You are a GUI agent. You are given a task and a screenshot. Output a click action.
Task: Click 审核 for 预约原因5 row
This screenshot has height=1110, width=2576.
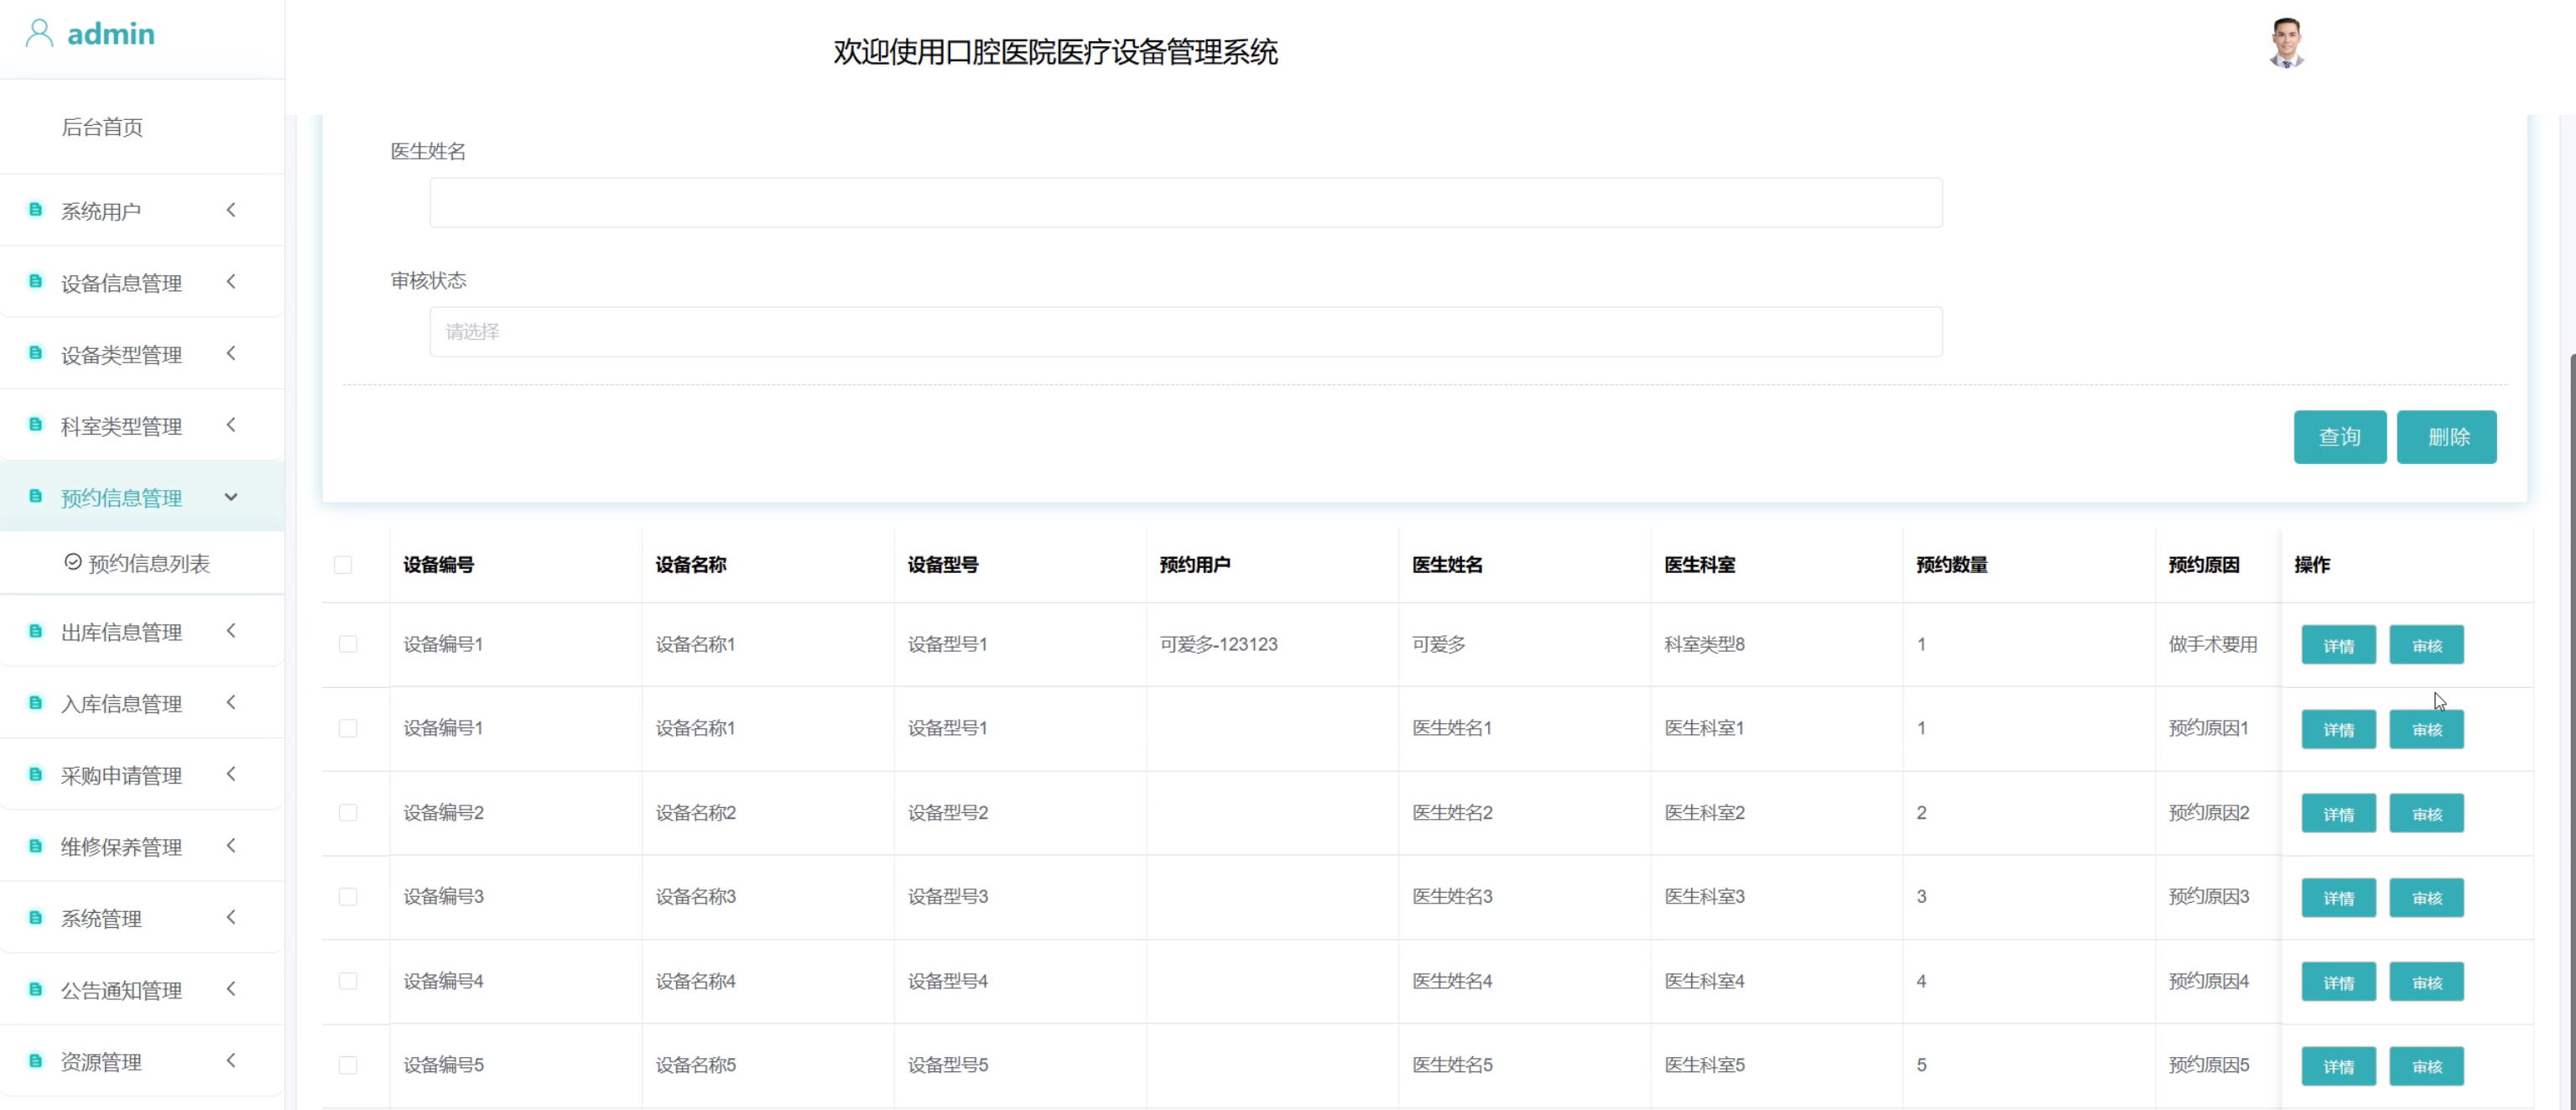(2427, 1066)
